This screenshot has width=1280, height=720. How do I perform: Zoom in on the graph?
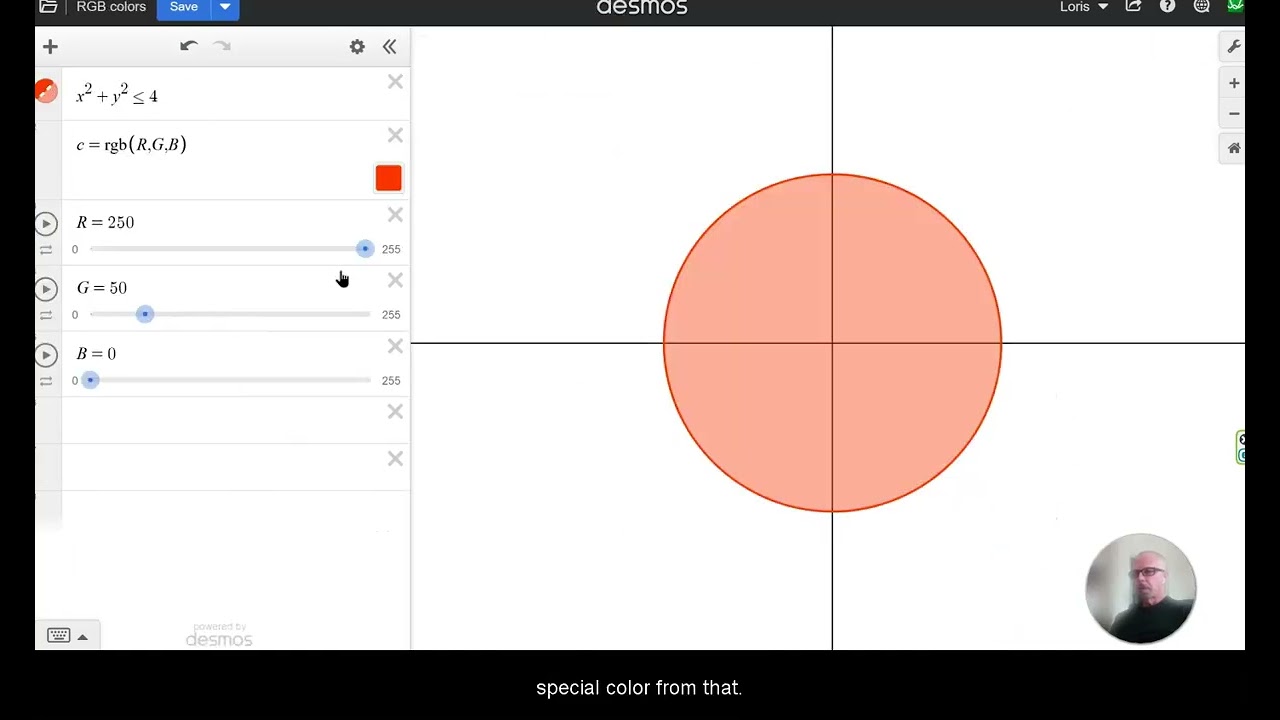(x=1234, y=84)
